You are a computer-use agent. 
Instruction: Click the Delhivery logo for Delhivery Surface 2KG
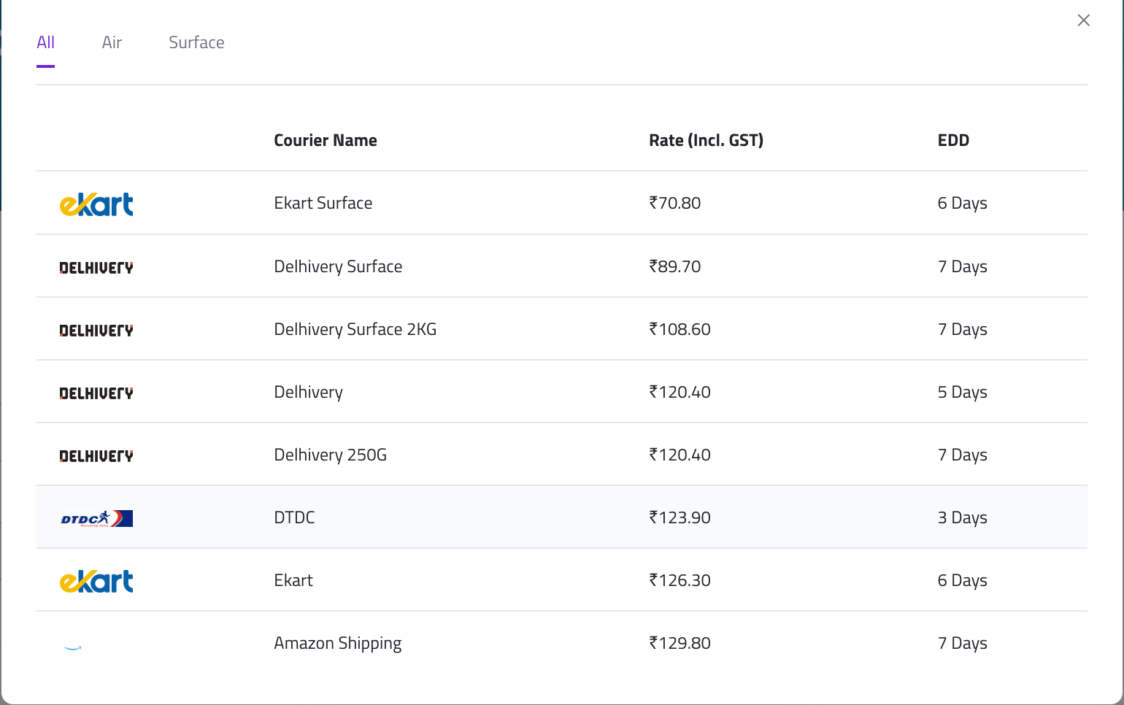[96, 330]
